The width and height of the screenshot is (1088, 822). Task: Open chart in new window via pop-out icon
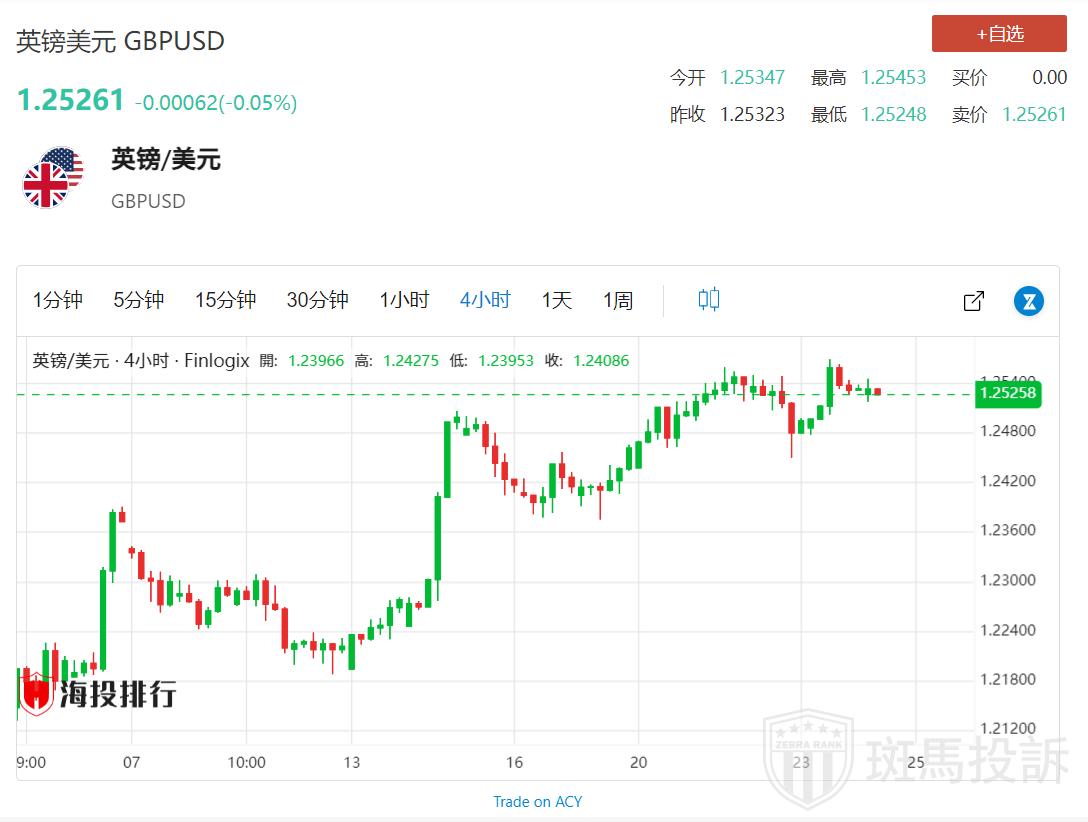pyautogui.click(x=973, y=300)
